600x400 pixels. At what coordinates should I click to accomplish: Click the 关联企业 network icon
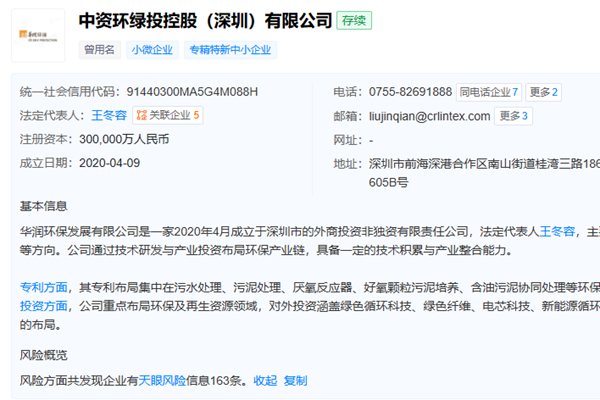pyautogui.click(x=142, y=115)
